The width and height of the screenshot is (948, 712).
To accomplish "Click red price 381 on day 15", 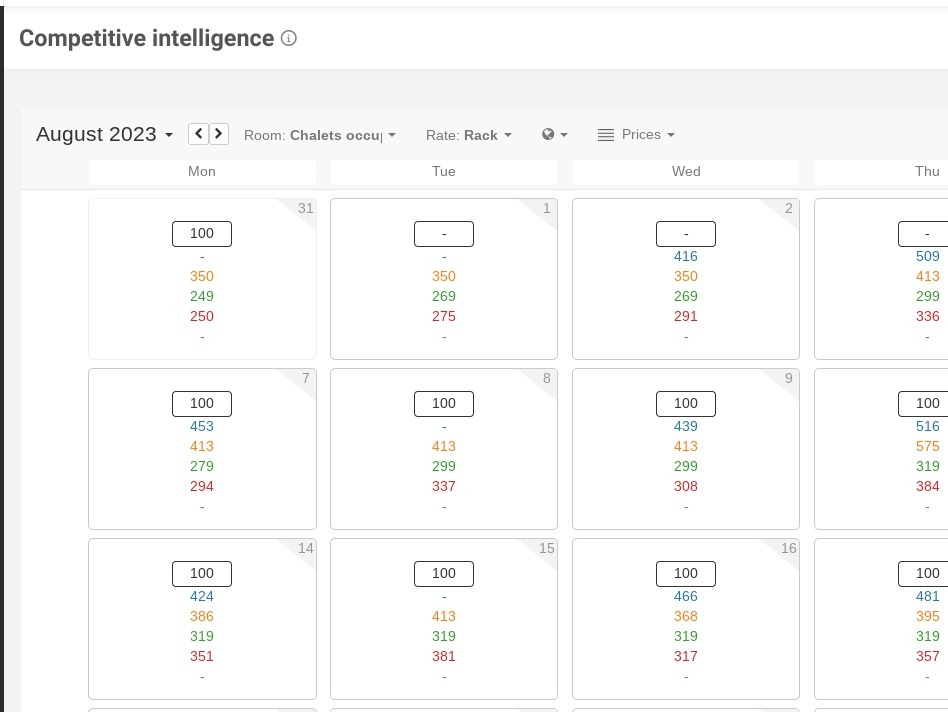I will tap(444, 656).
